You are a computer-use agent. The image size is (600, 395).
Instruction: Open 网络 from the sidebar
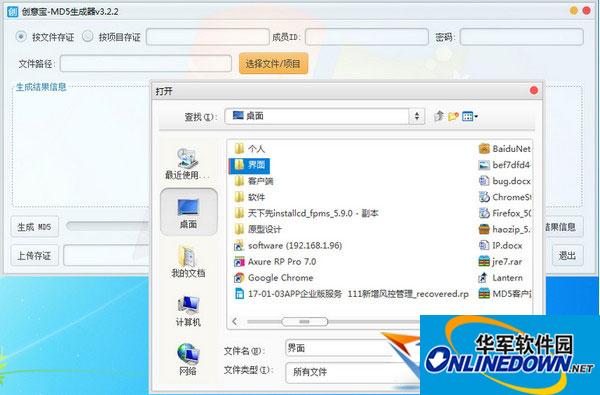(188, 359)
